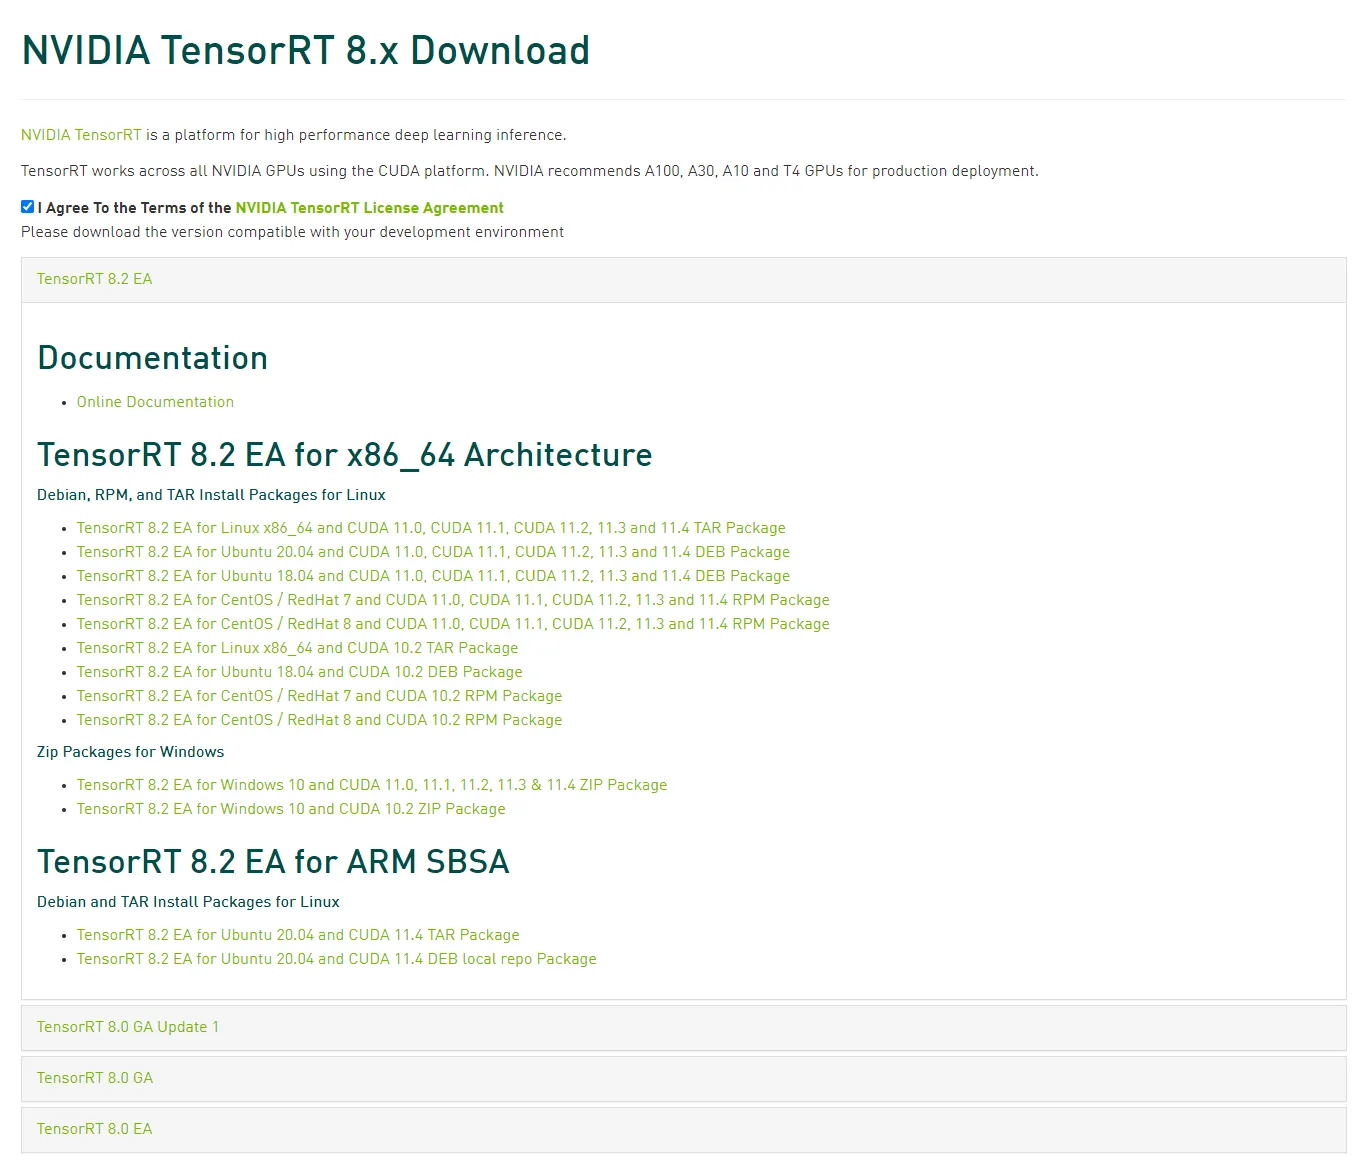Download CentOS / RedHat 7 CUDA 10.2 RPM Package
The image size is (1358, 1165).
[319, 696]
